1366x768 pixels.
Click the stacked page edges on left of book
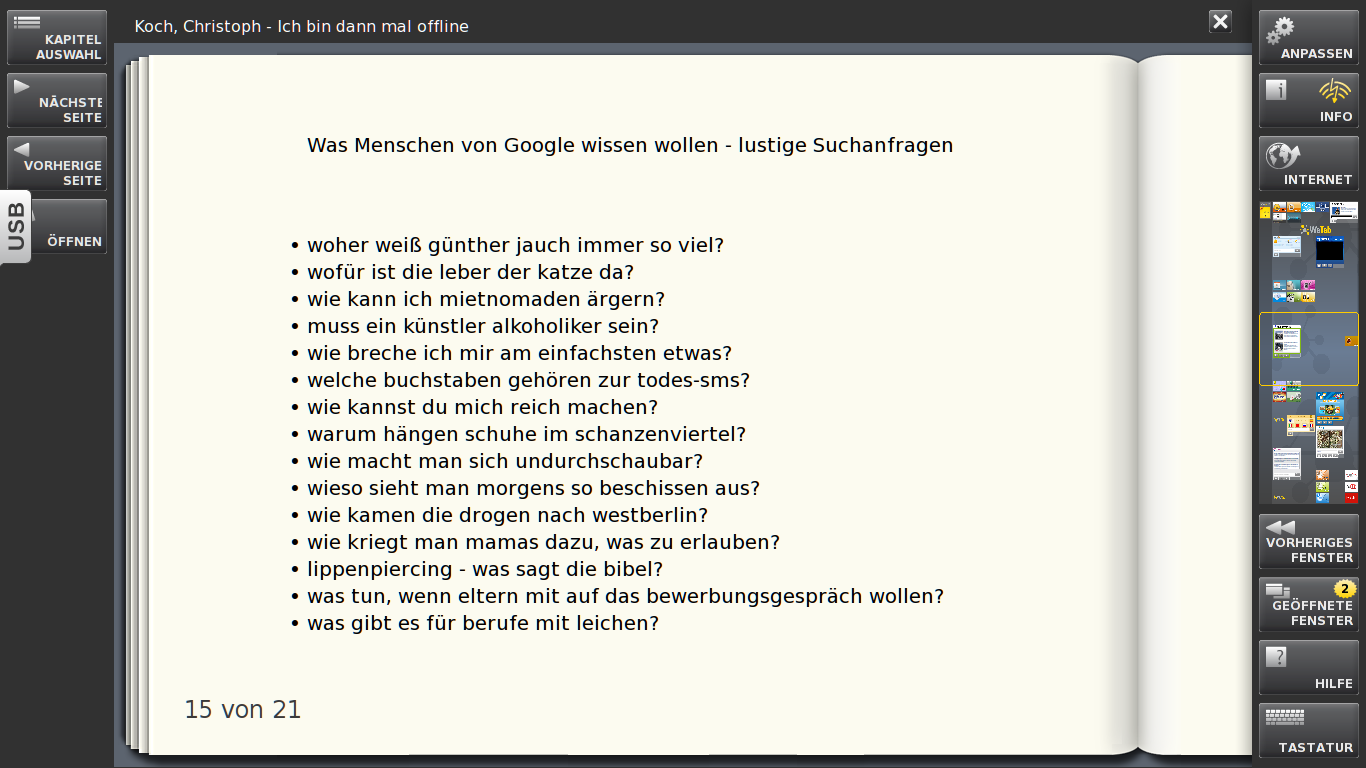137,400
